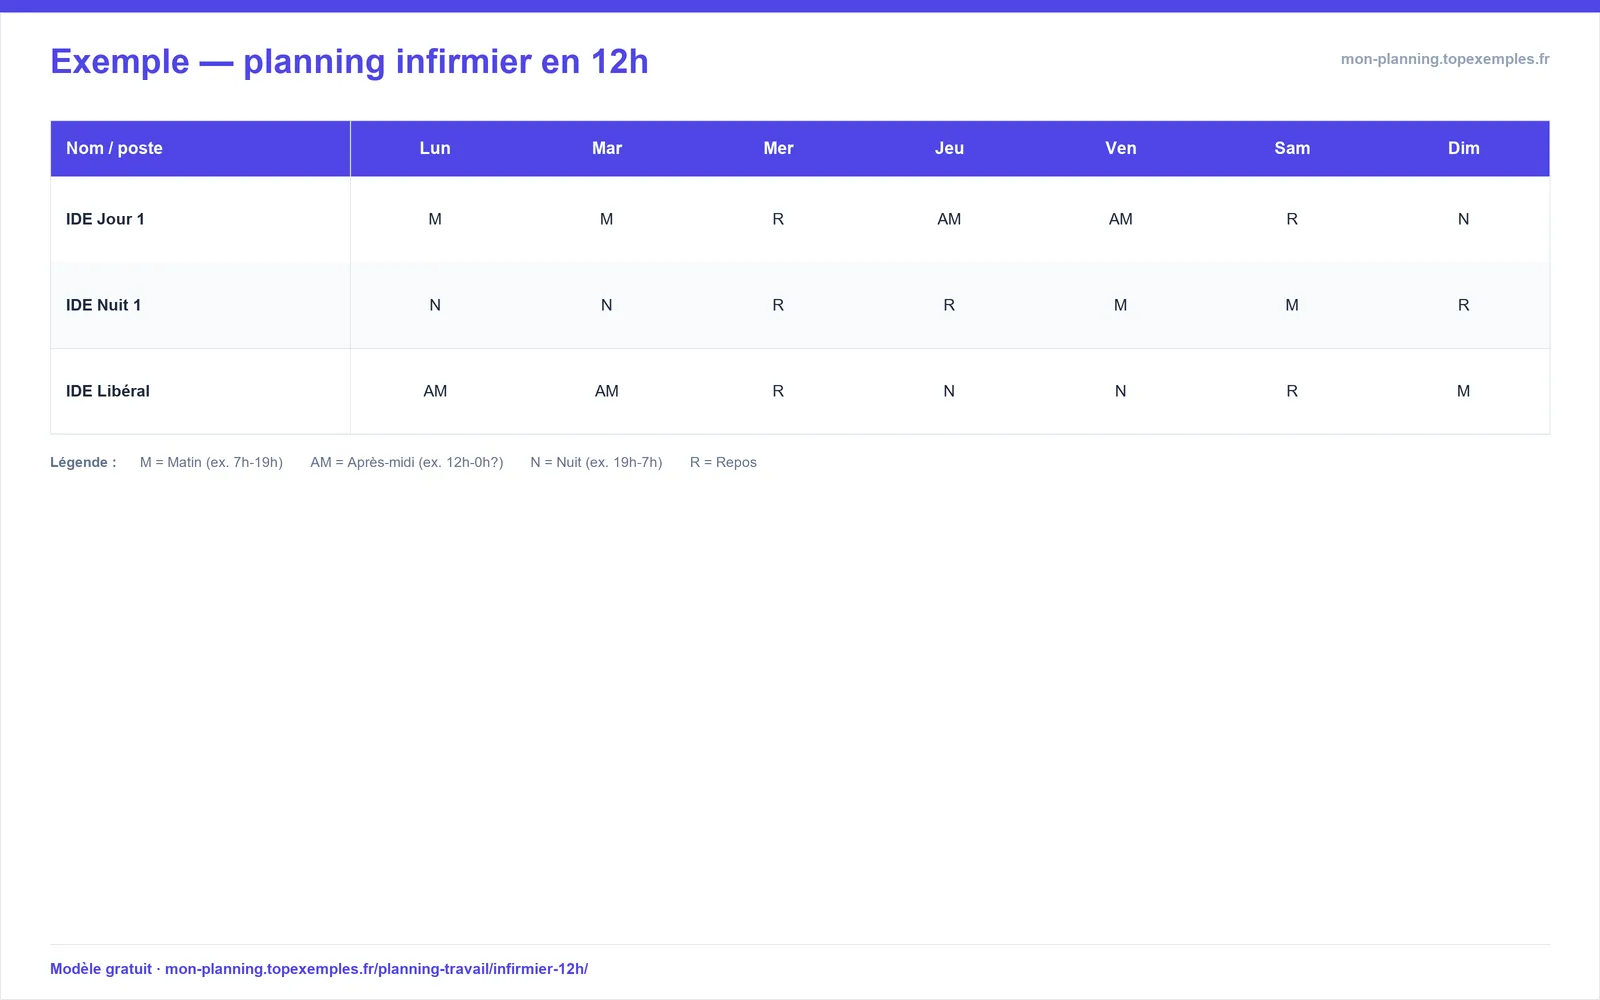Click IDE Nuit 1 Lun cell 'N'
Screen dimensions: 1600x1000
click(435, 305)
